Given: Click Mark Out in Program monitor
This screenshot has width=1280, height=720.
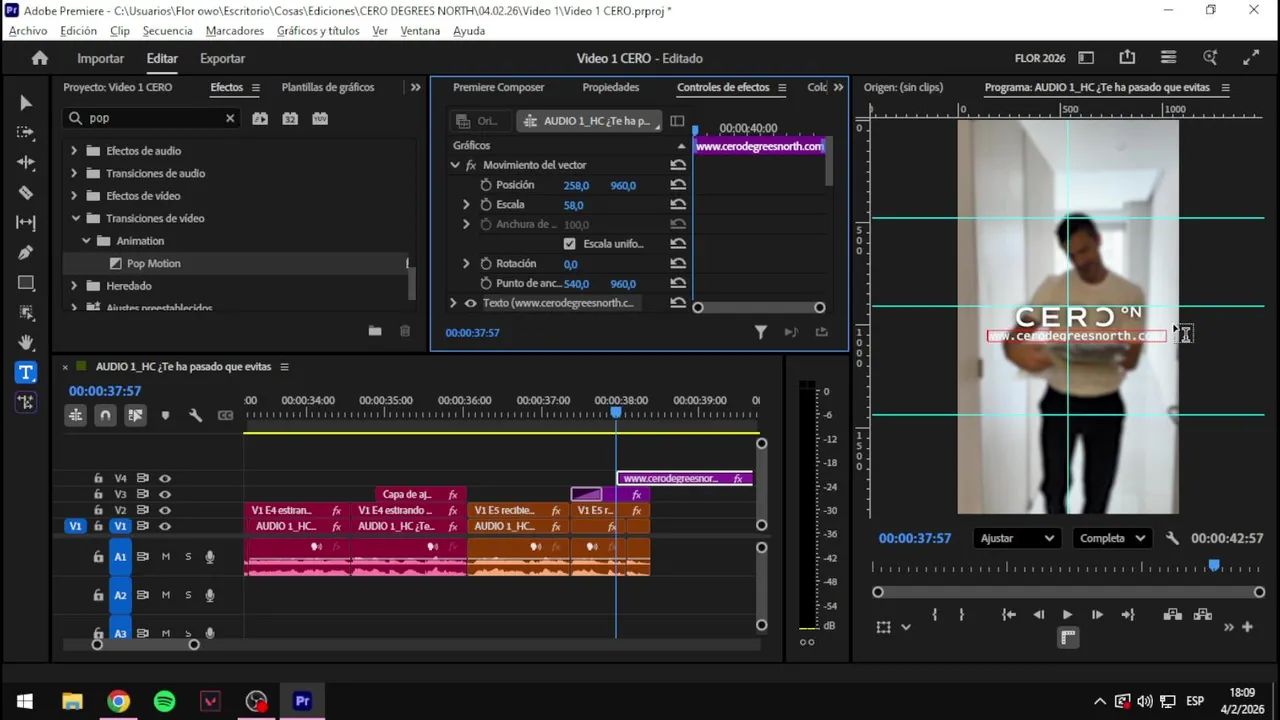Looking at the screenshot, I should pos(962,615).
